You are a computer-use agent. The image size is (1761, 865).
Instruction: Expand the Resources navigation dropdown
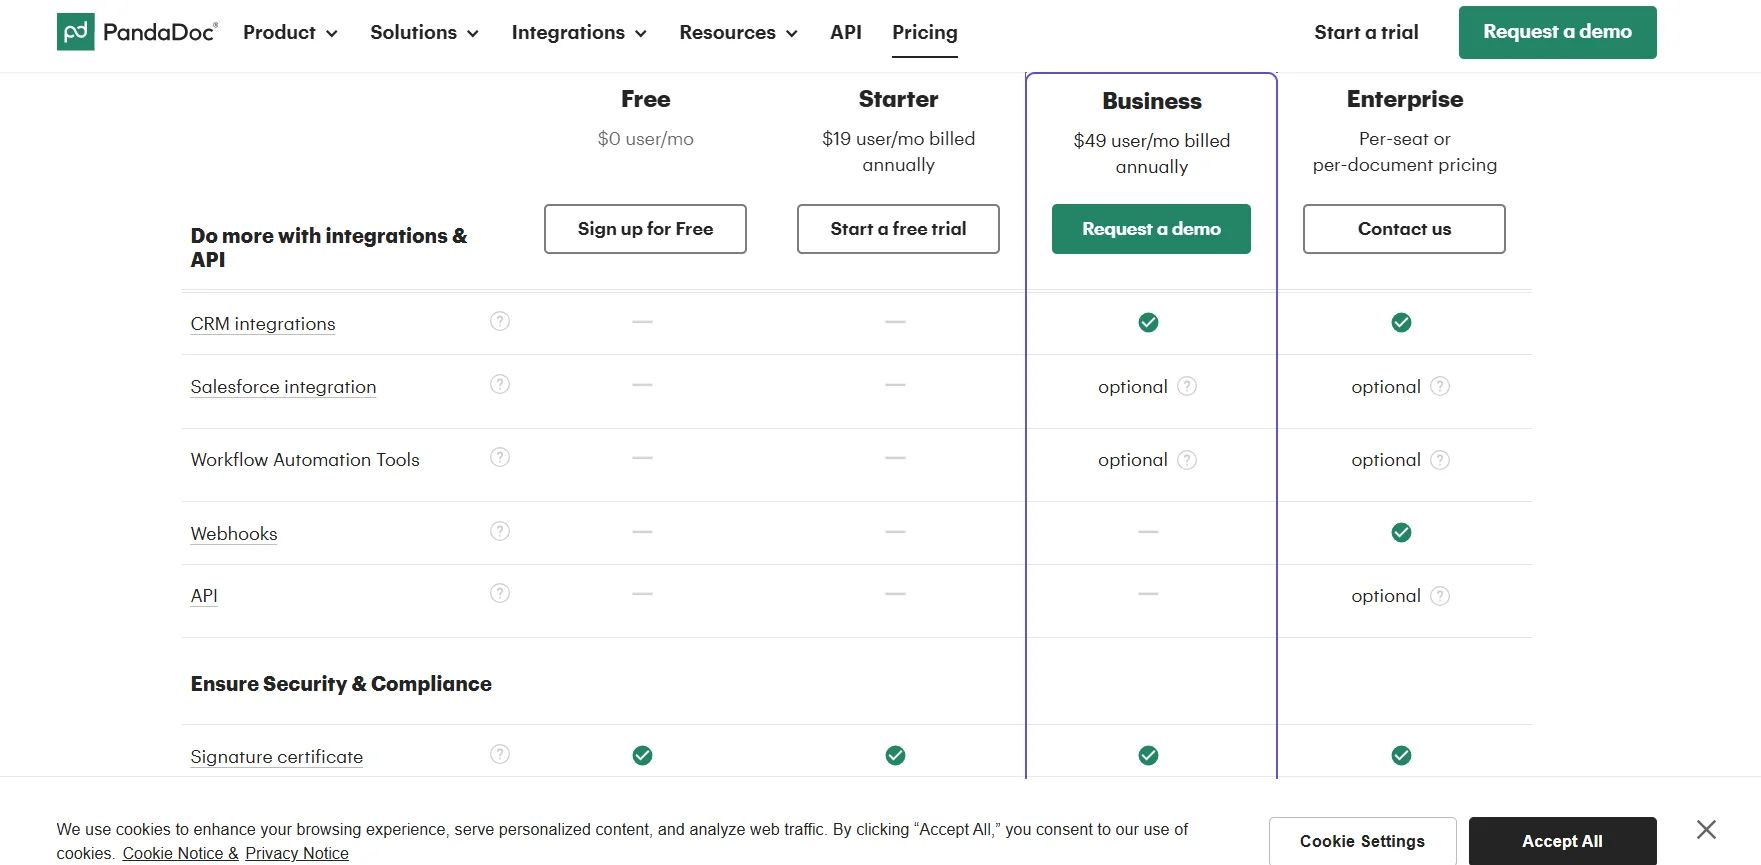(738, 32)
